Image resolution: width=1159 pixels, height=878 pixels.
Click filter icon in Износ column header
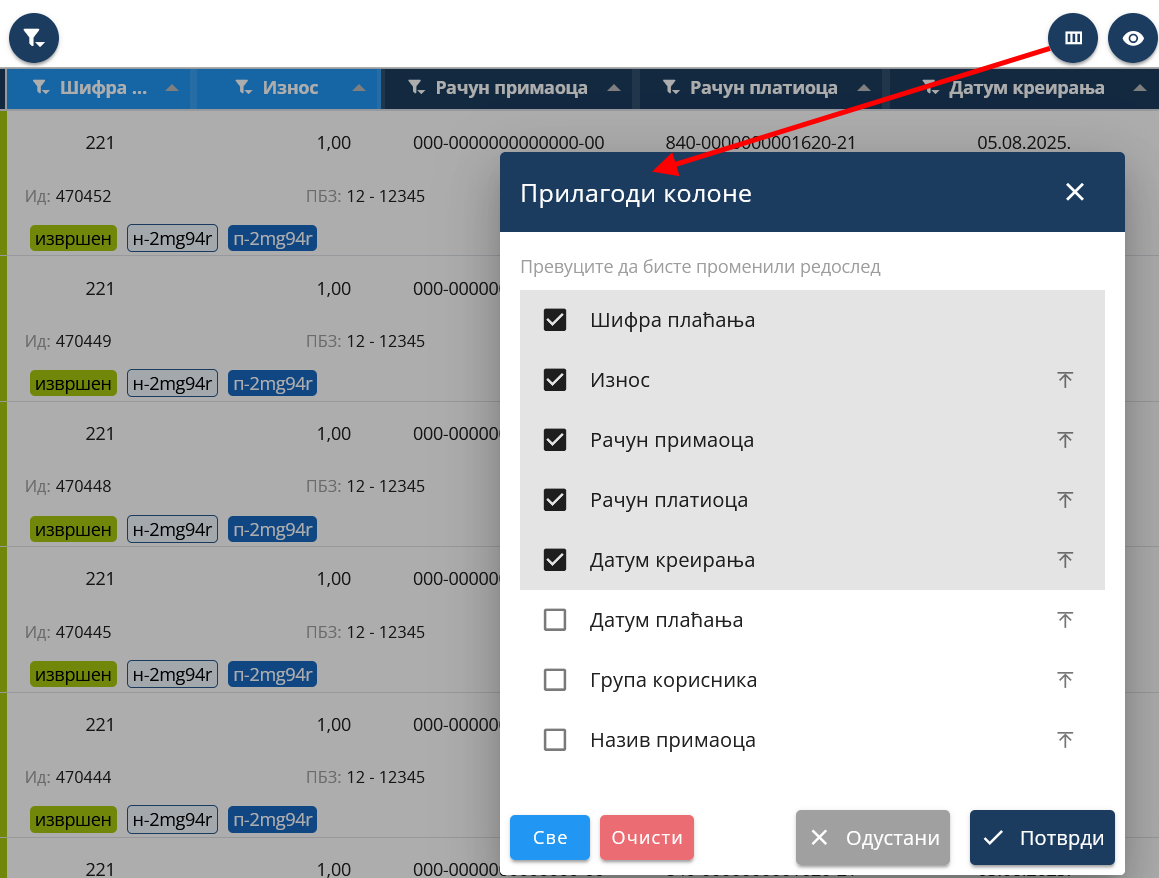243,88
